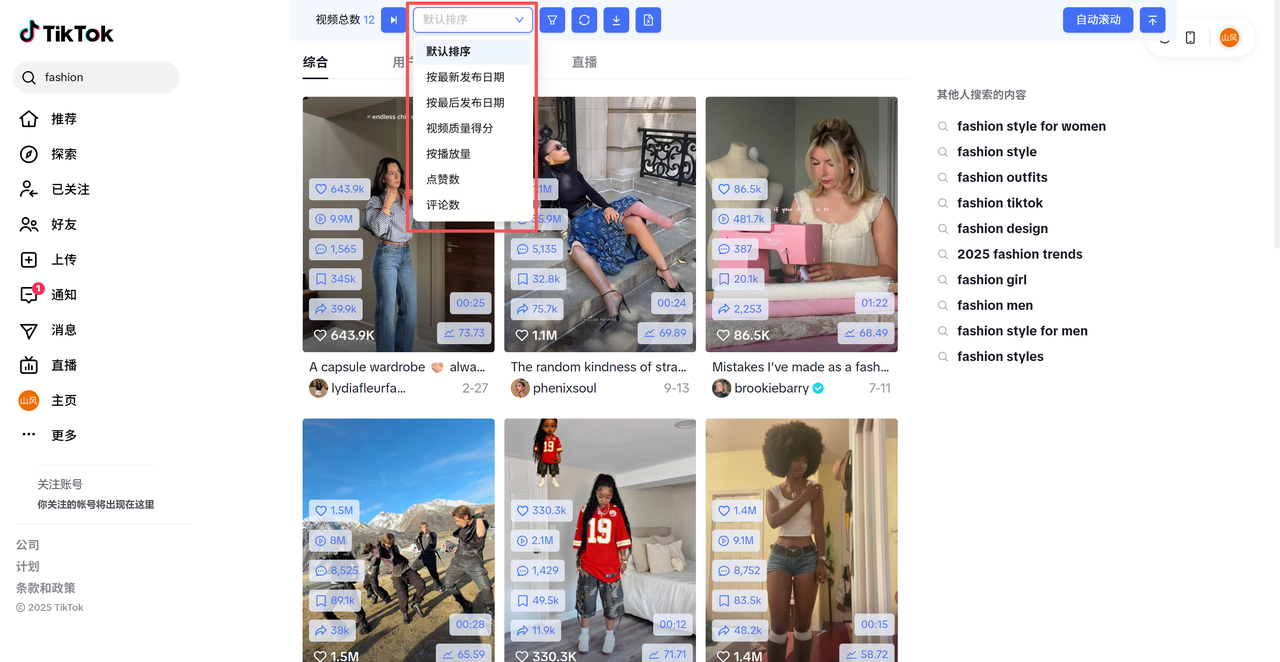Select 按播放量 from the sort list
The image size is (1280, 662).
(448, 154)
